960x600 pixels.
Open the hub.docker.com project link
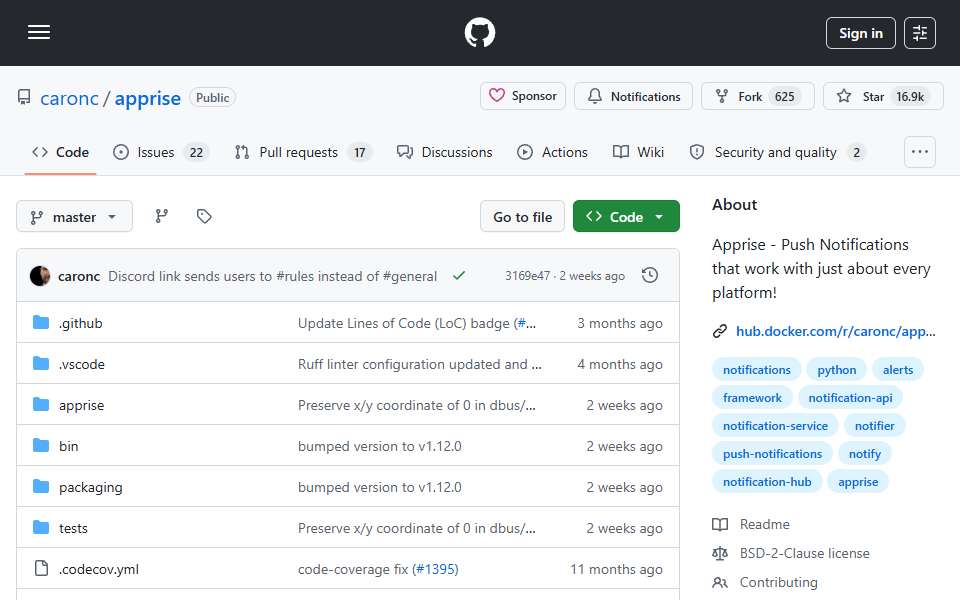click(x=835, y=331)
